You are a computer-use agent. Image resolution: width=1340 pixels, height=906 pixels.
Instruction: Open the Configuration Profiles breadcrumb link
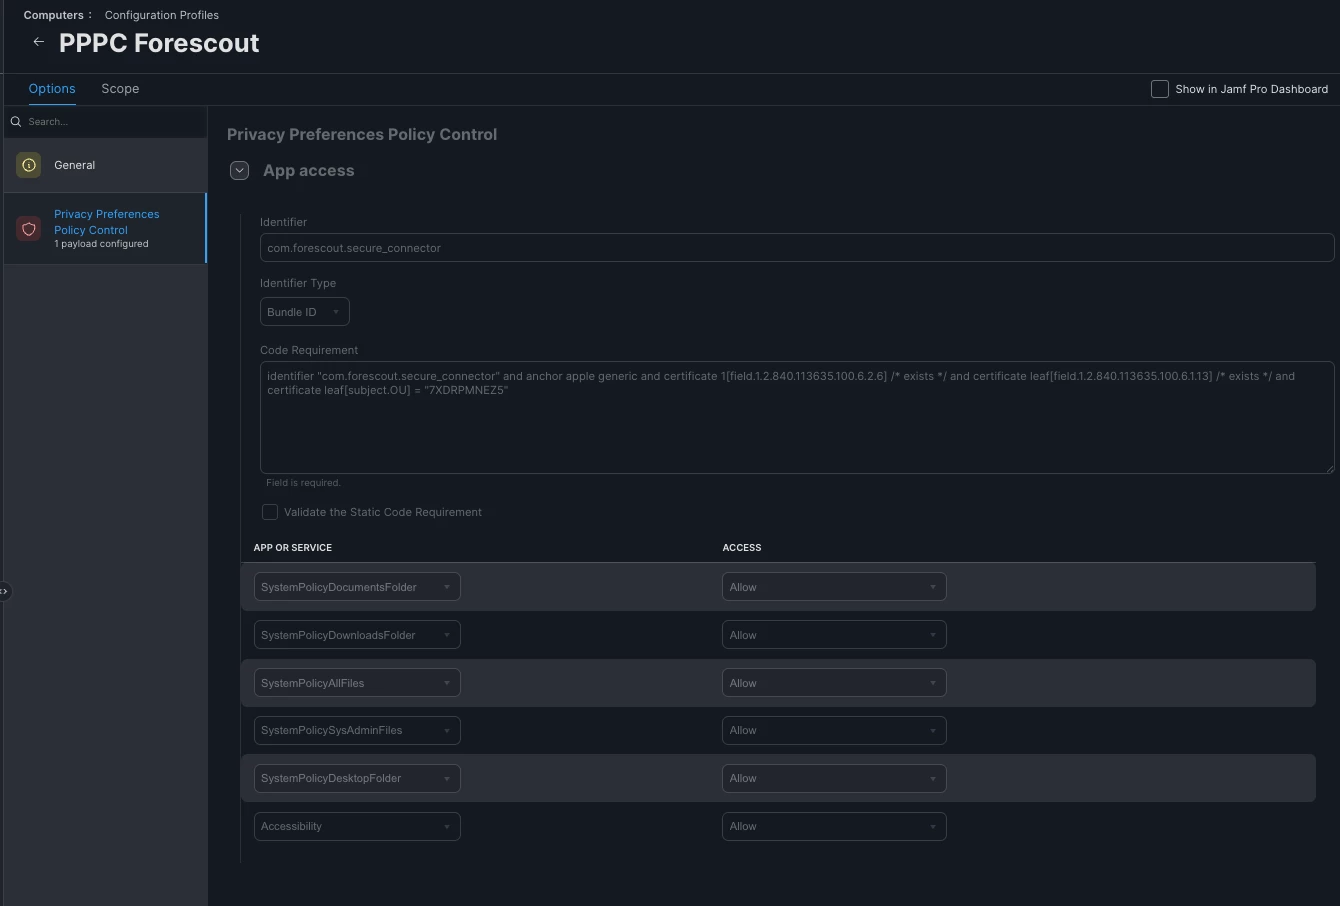click(162, 15)
